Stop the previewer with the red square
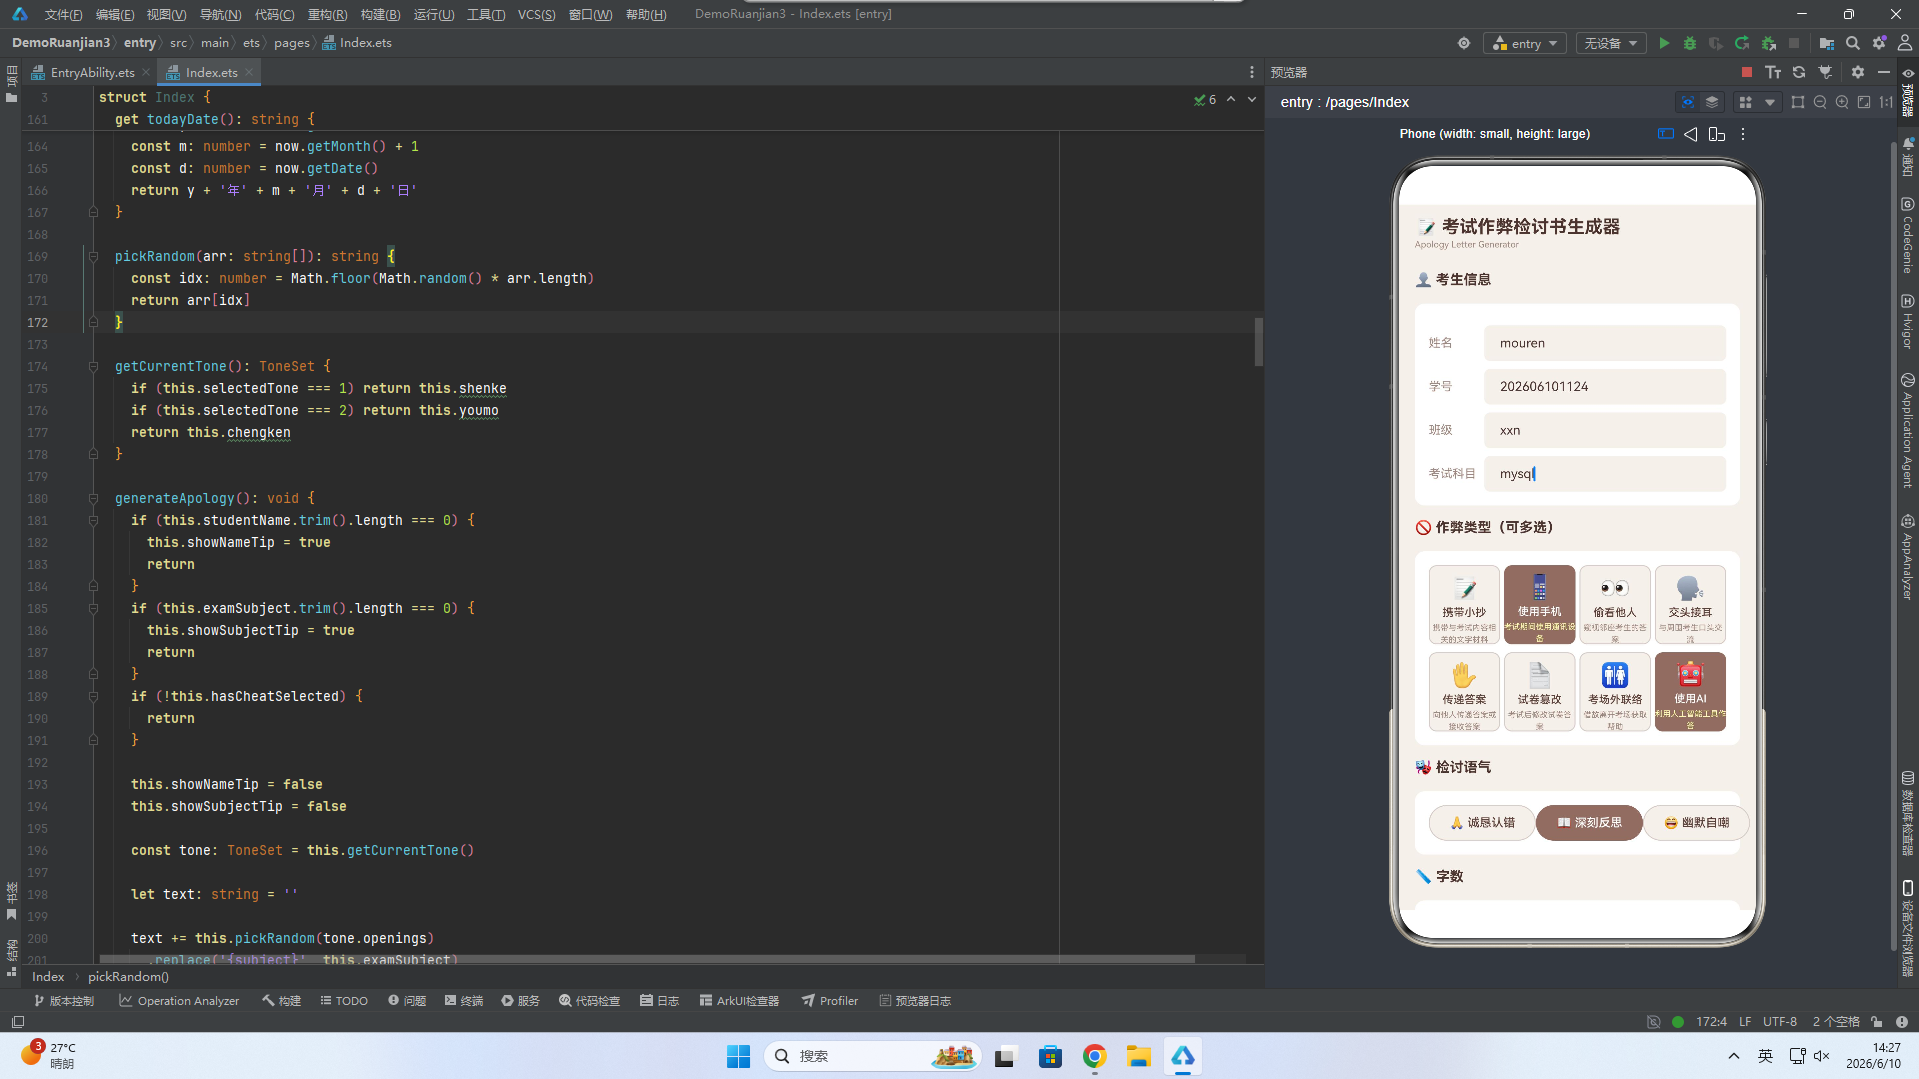The width and height of the screenshot is (1919, 1079). click(x=1747, y=72)
